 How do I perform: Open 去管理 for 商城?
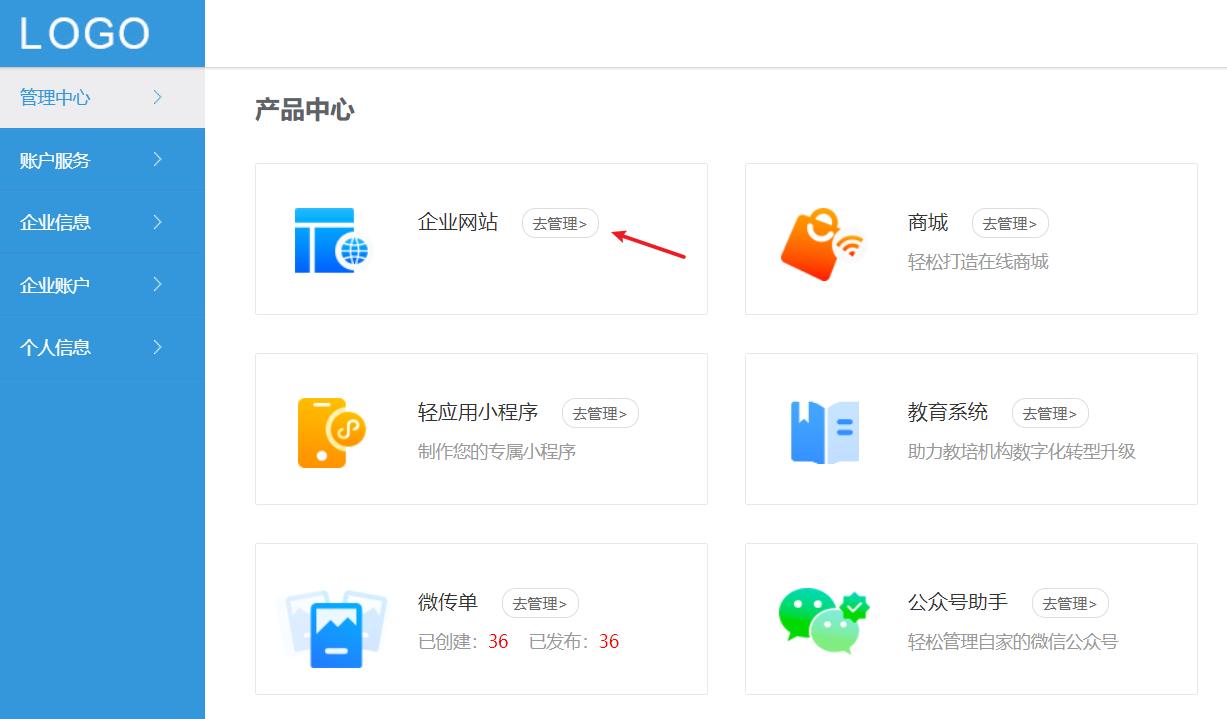[1010, 223]
